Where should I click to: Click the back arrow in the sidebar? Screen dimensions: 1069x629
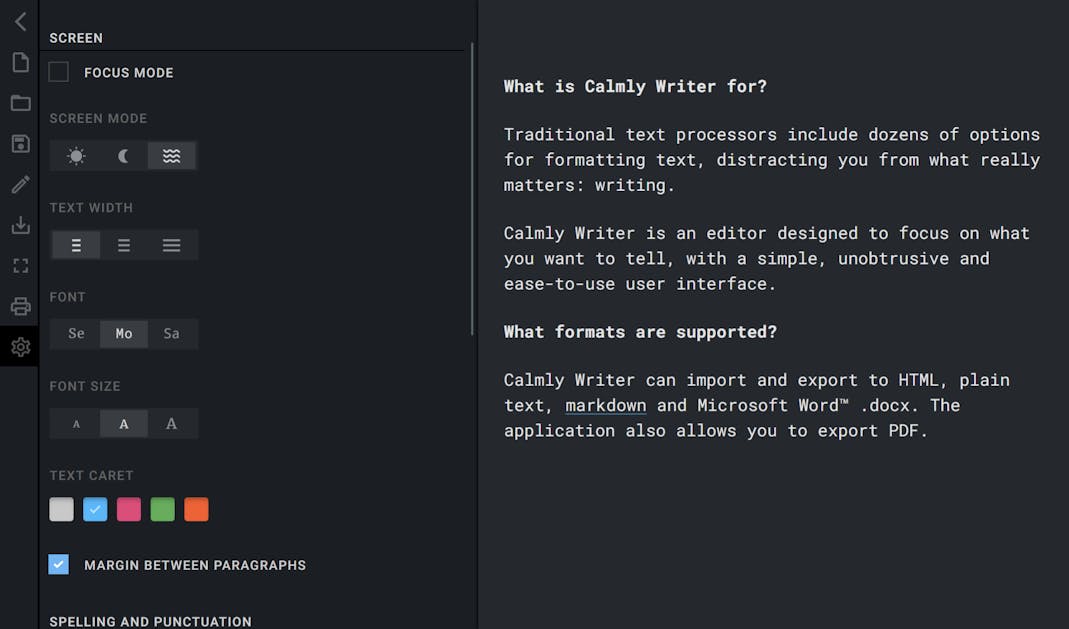[20, 22]
